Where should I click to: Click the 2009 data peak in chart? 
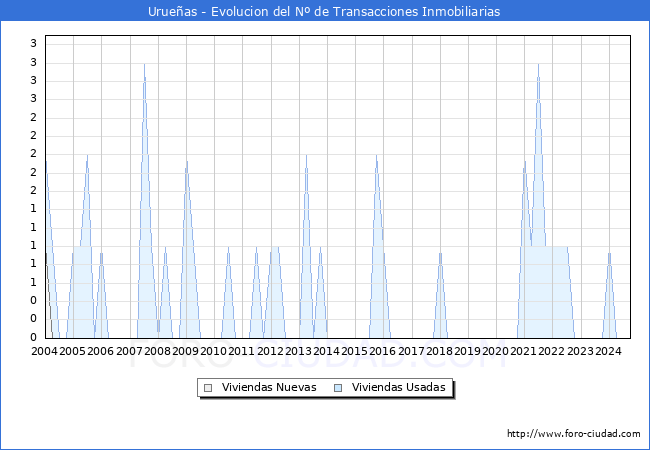click(x=187, y=162)
